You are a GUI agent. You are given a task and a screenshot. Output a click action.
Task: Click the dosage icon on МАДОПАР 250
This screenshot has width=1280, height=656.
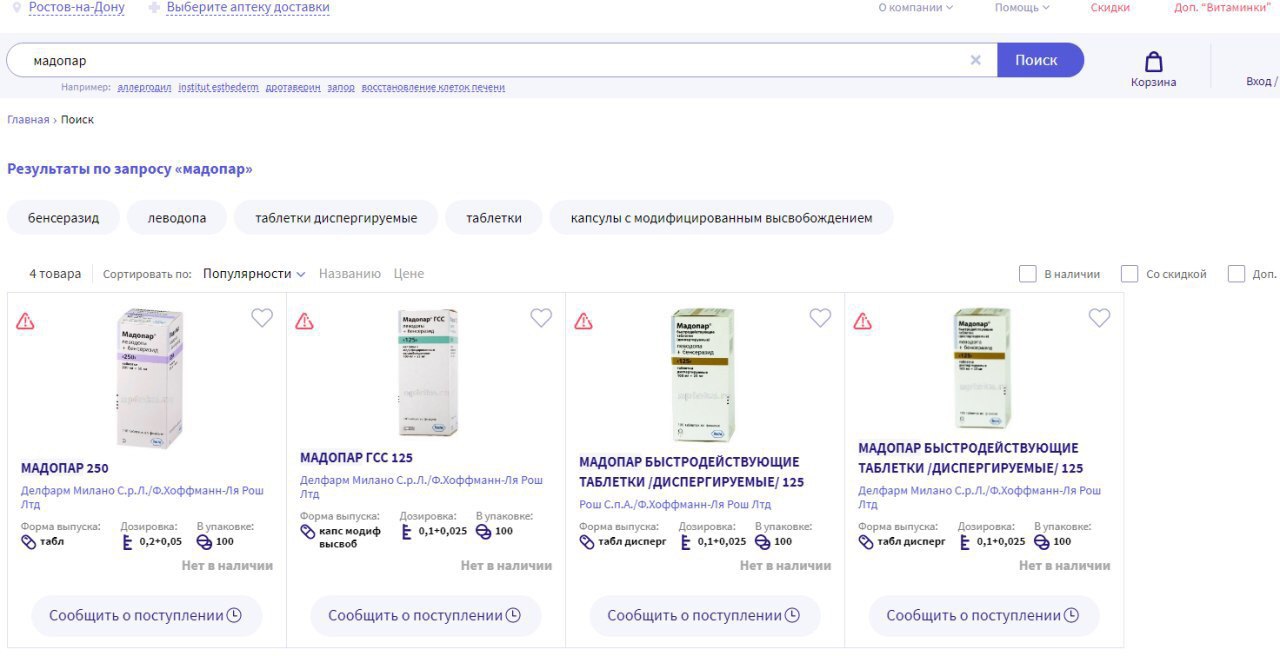click(127, 542)
